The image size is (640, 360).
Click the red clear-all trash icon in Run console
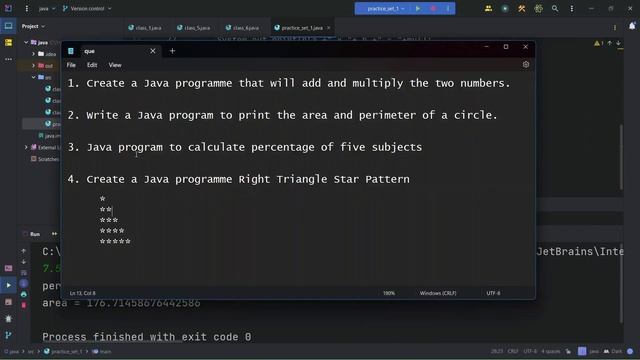(24, 305)
